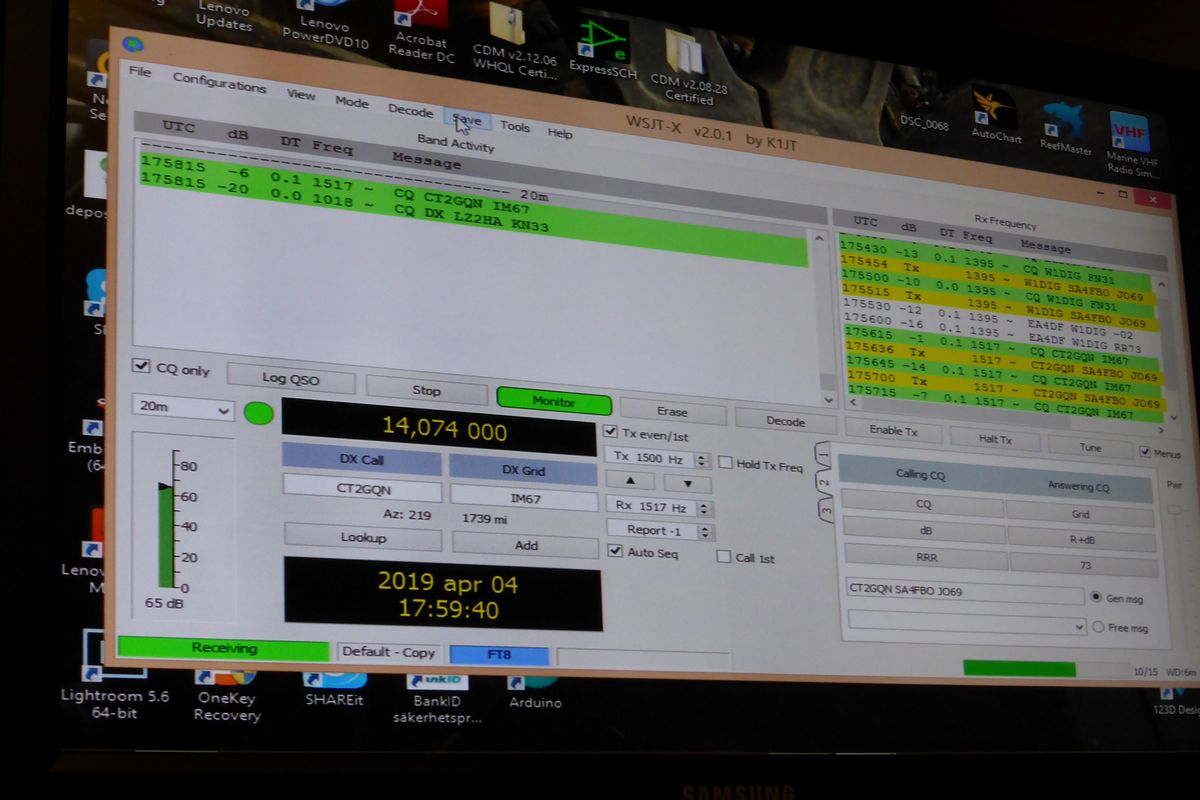Screen dimensions: 1200x800
Task: Uncheck Tx even/1st option
Action: [x=612, y=432]
